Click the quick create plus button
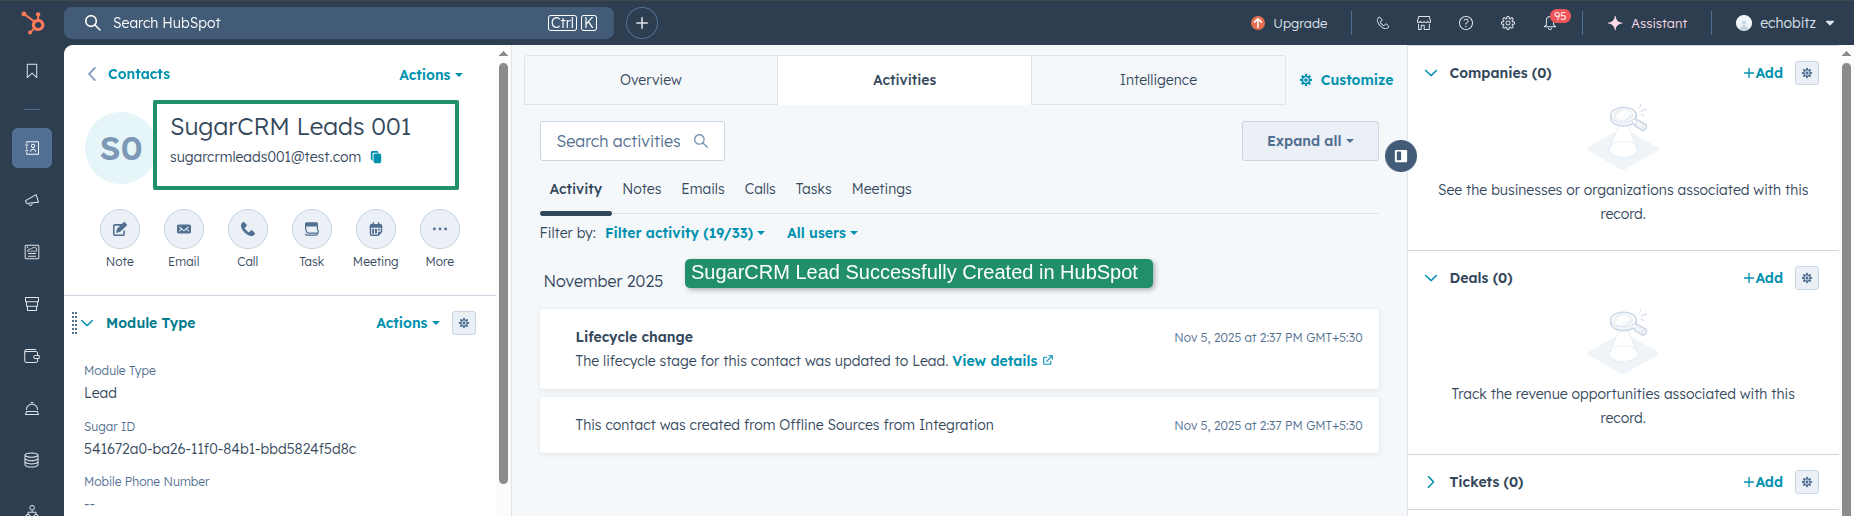This screenshot has width=1854, height=516. (x=642, y=23)
